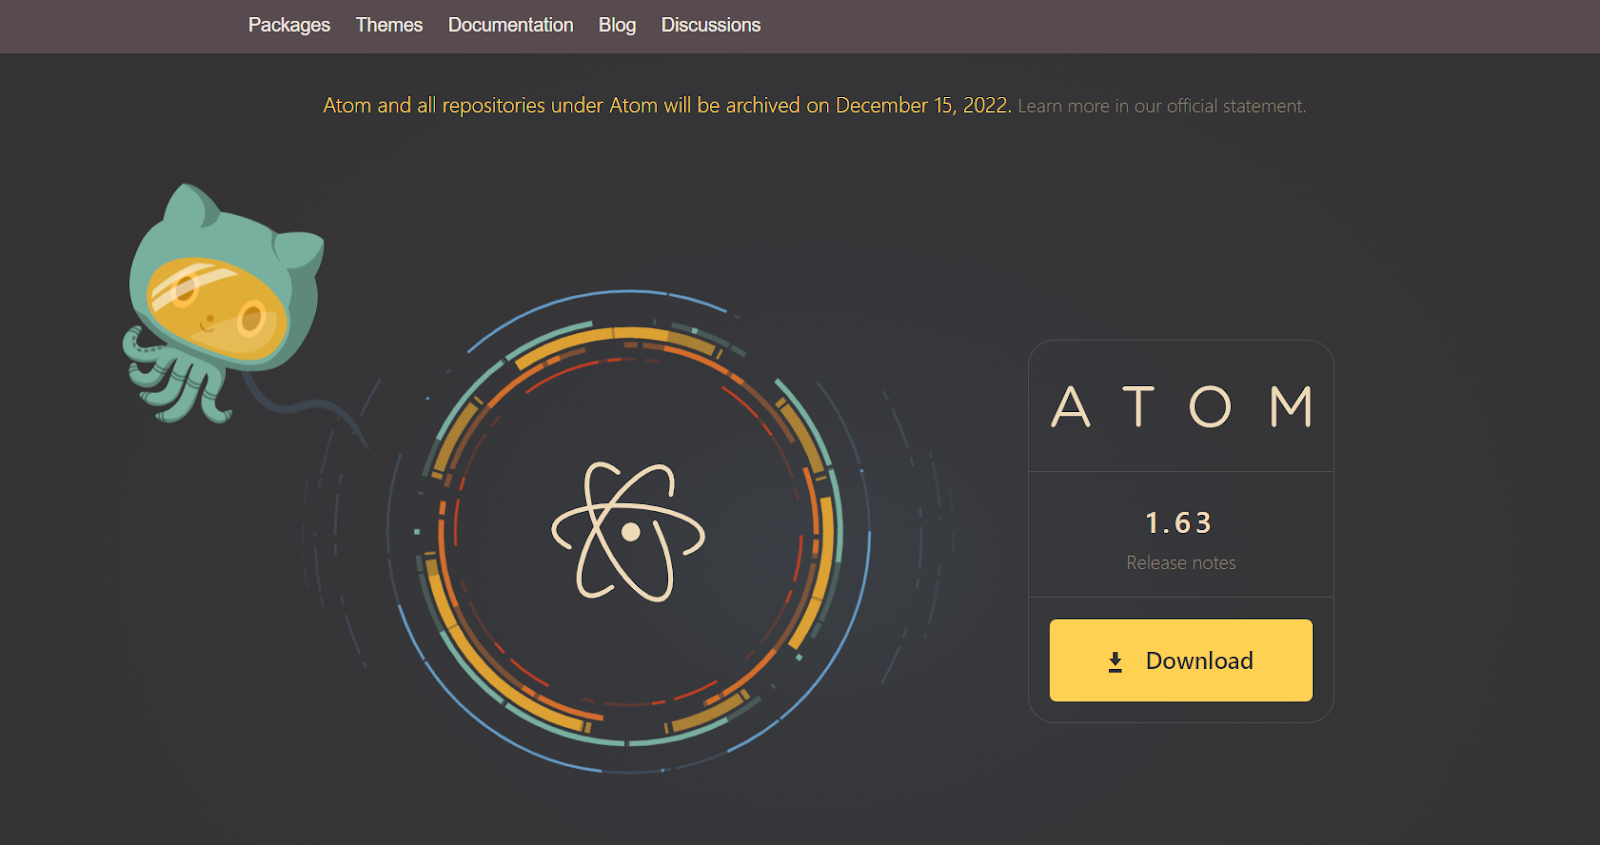Viewport: 1600px width, 845px height.
Task: Open the 'Learn more in our official statement' link
Action: pos(1162,106)
